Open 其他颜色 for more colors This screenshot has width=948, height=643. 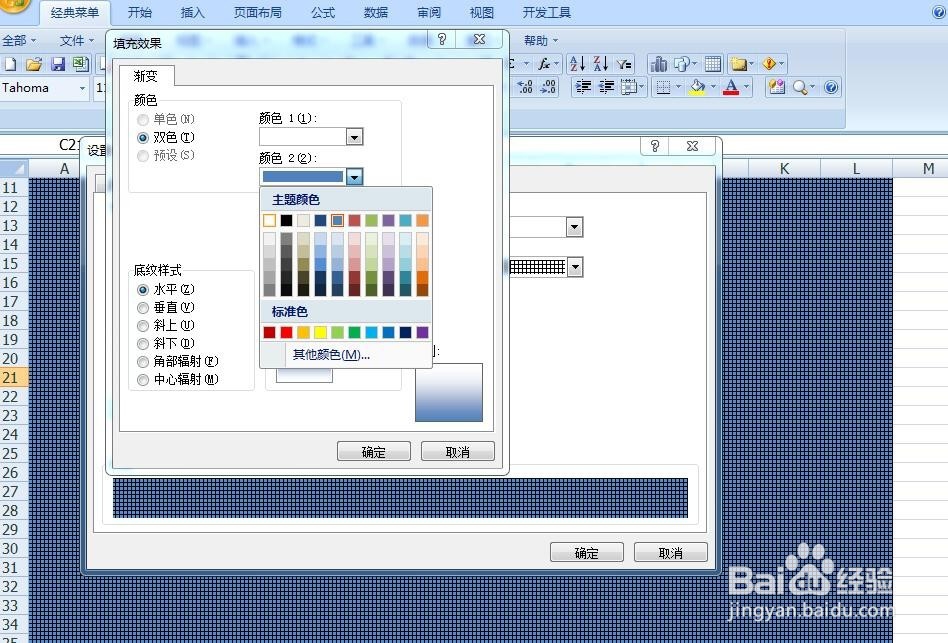(328, 354)
